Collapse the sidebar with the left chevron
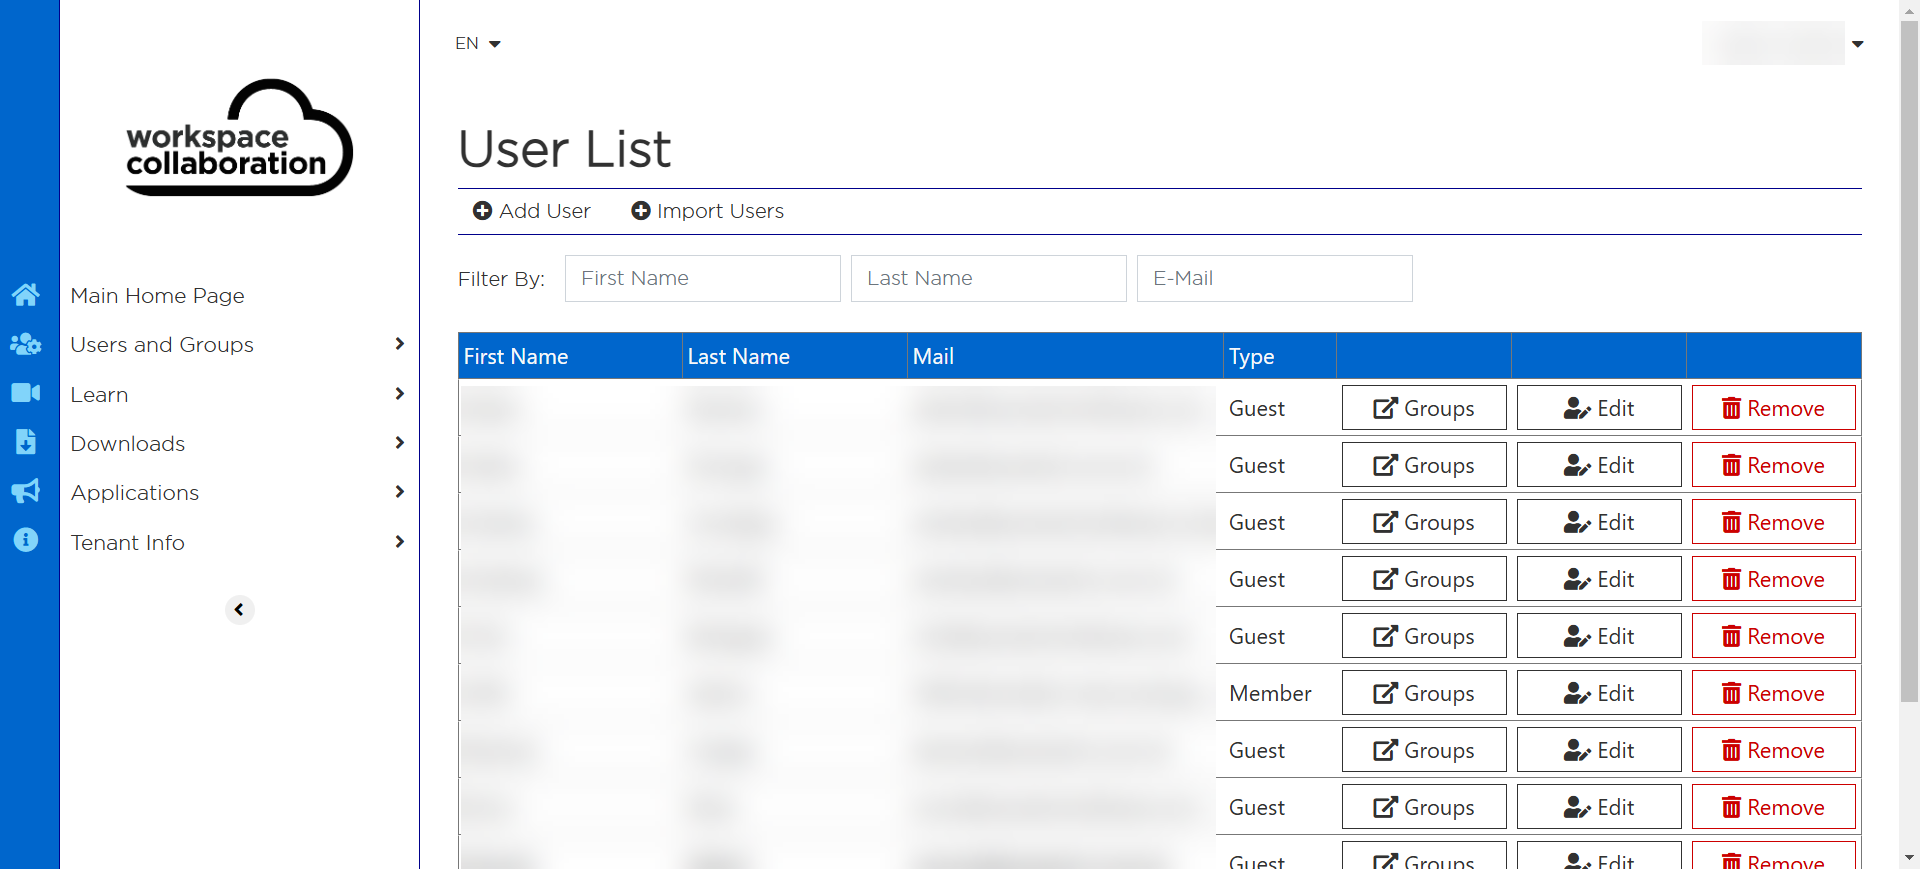 coord(239,610)
